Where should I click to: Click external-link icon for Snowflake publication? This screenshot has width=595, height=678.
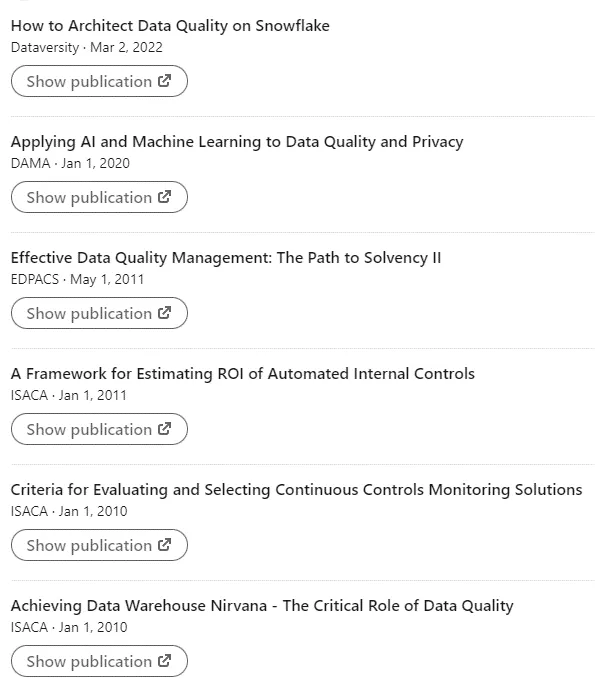[x=164, y=81]
